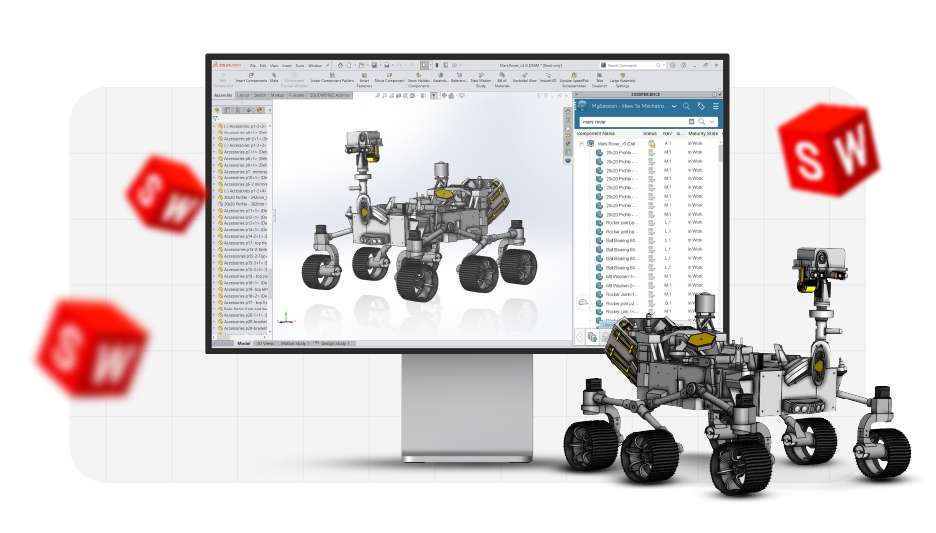Click the New document icon
This screenshot has height=533, width=936.
coord(350,65)
